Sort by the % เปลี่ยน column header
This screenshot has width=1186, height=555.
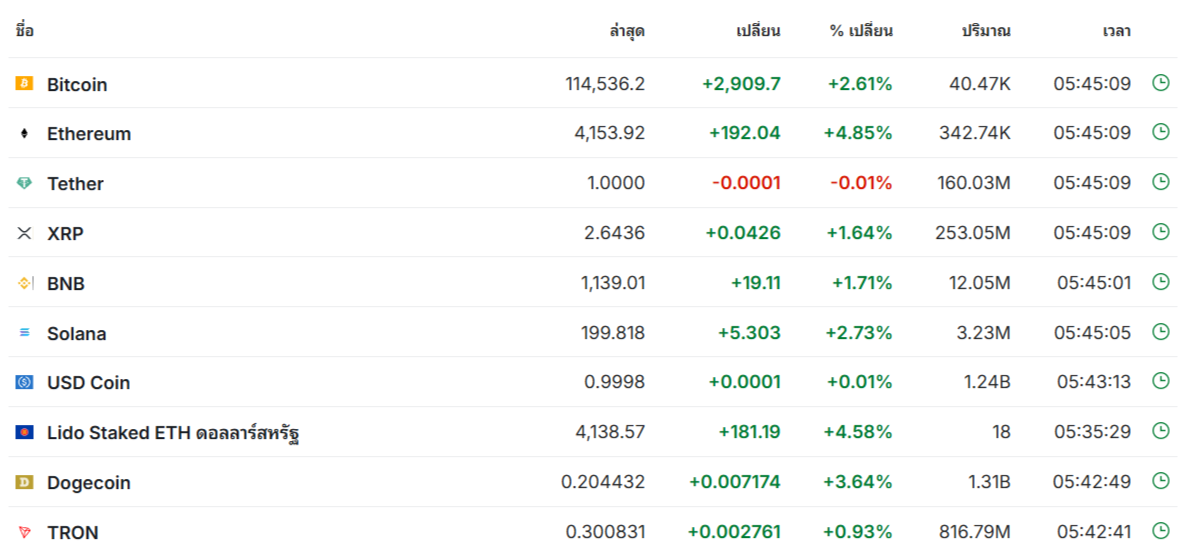861,31
